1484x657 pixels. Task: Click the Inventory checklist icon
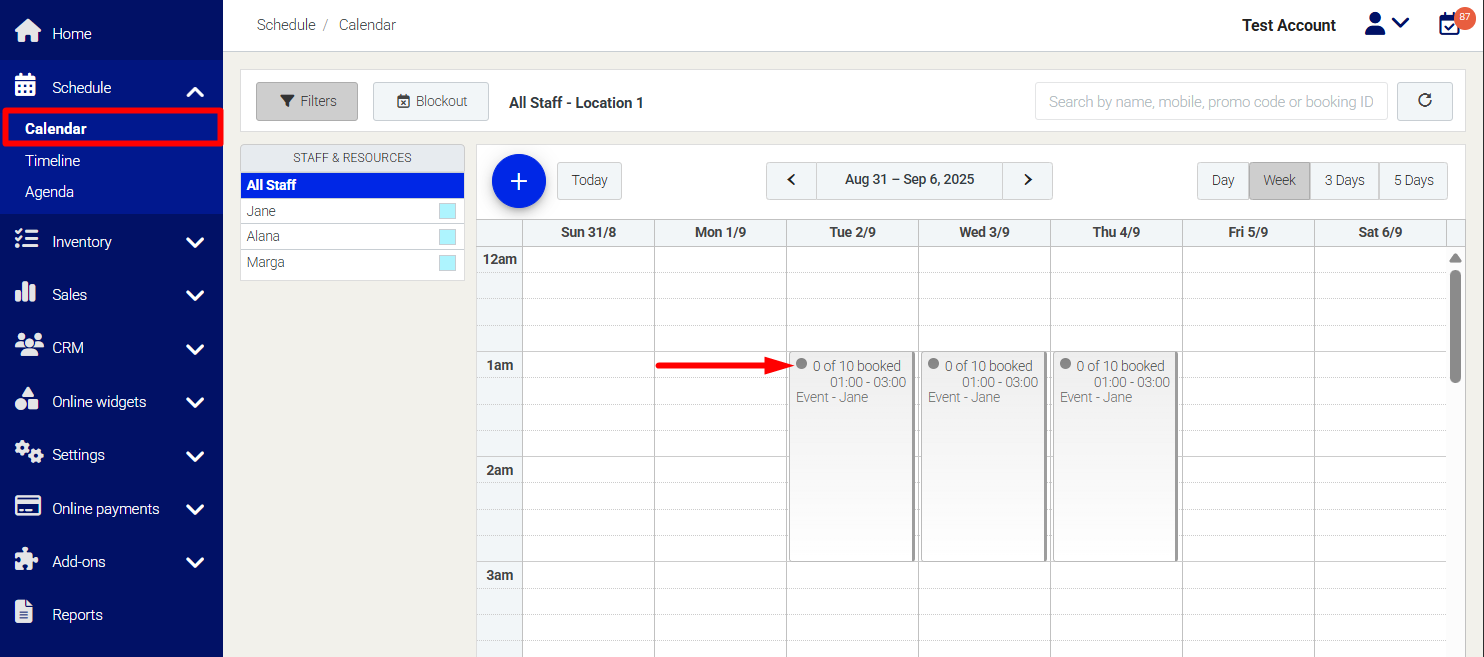[27, 239]
